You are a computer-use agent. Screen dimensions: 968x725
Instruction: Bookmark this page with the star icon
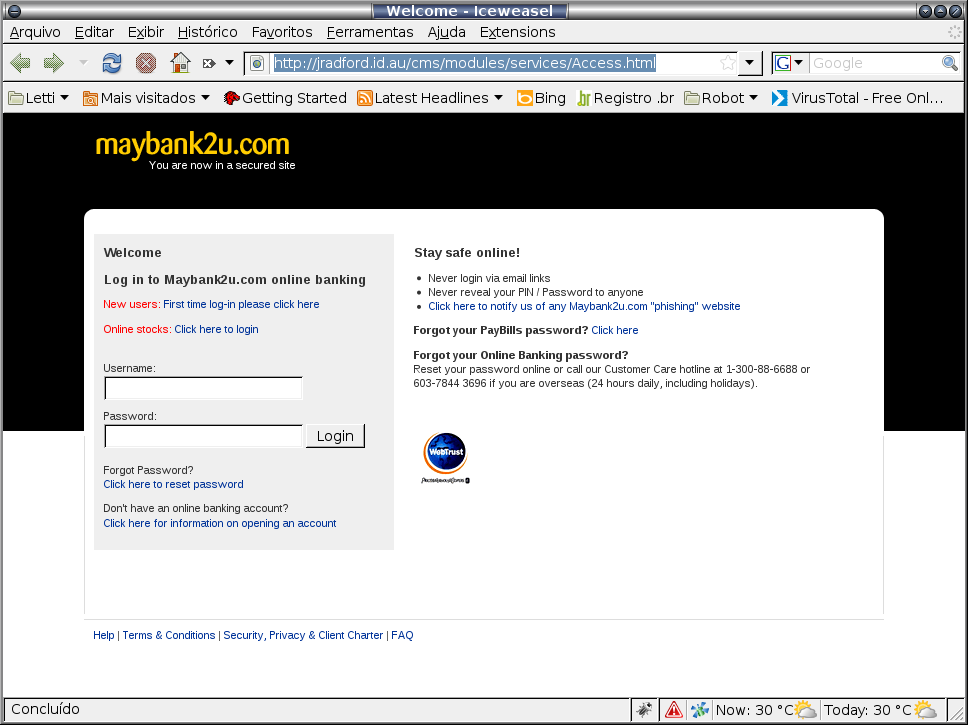coord(728,63)
